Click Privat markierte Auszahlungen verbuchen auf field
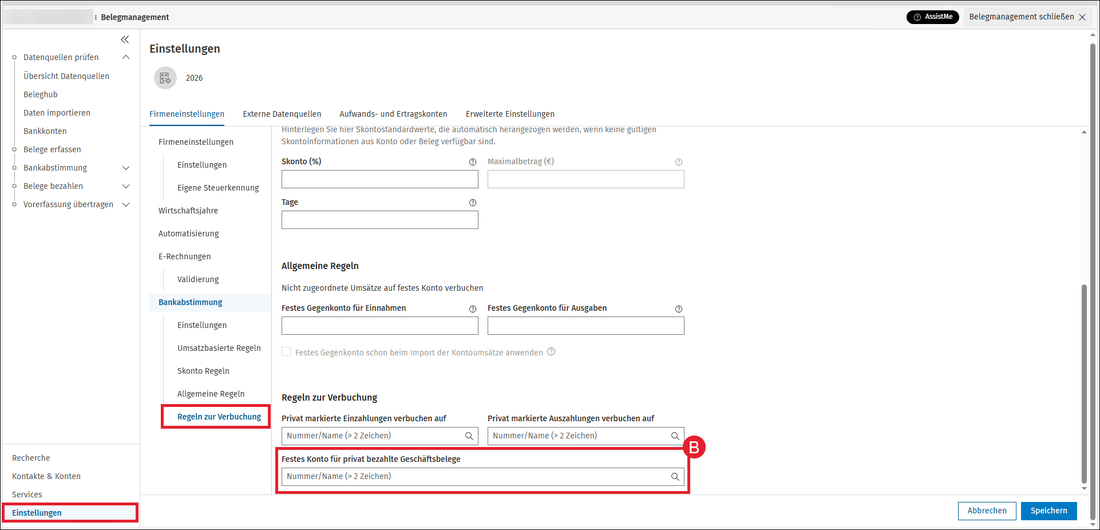The width and height of the screenshot is (1100, 530). tap(586, 436)
